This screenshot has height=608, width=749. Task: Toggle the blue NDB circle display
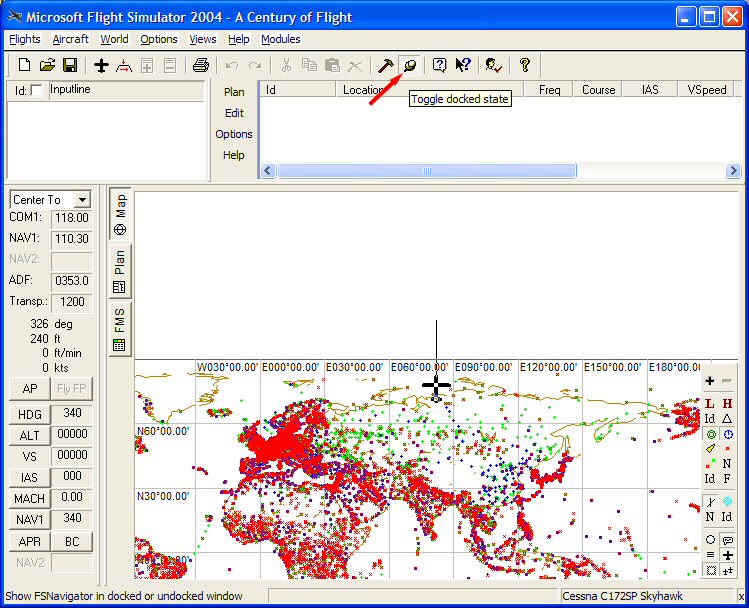(728, 434)
